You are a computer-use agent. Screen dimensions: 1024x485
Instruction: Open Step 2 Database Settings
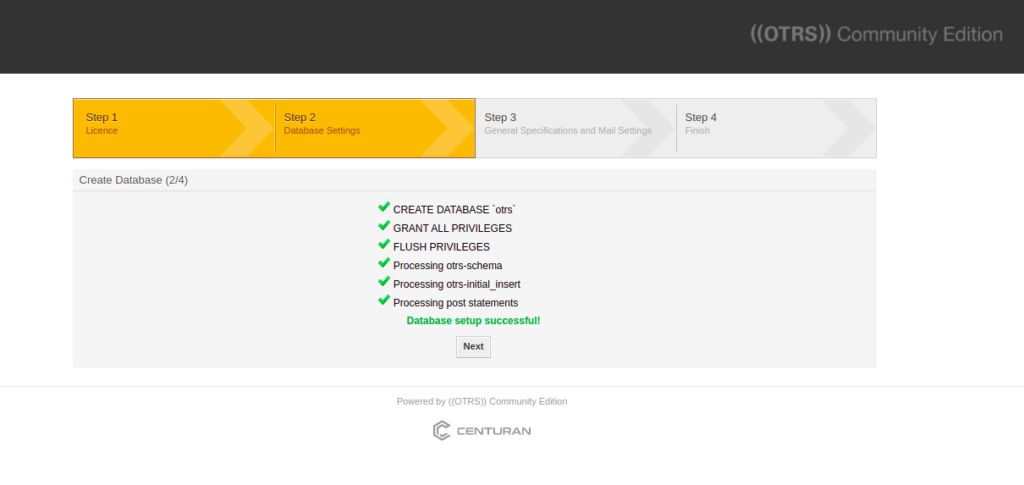(375, 129)
